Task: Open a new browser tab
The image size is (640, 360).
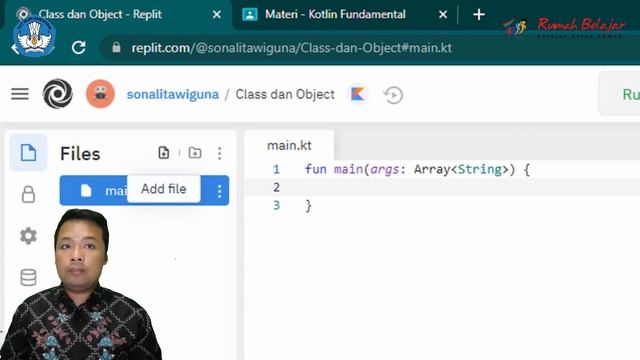Action: [479, 15]
